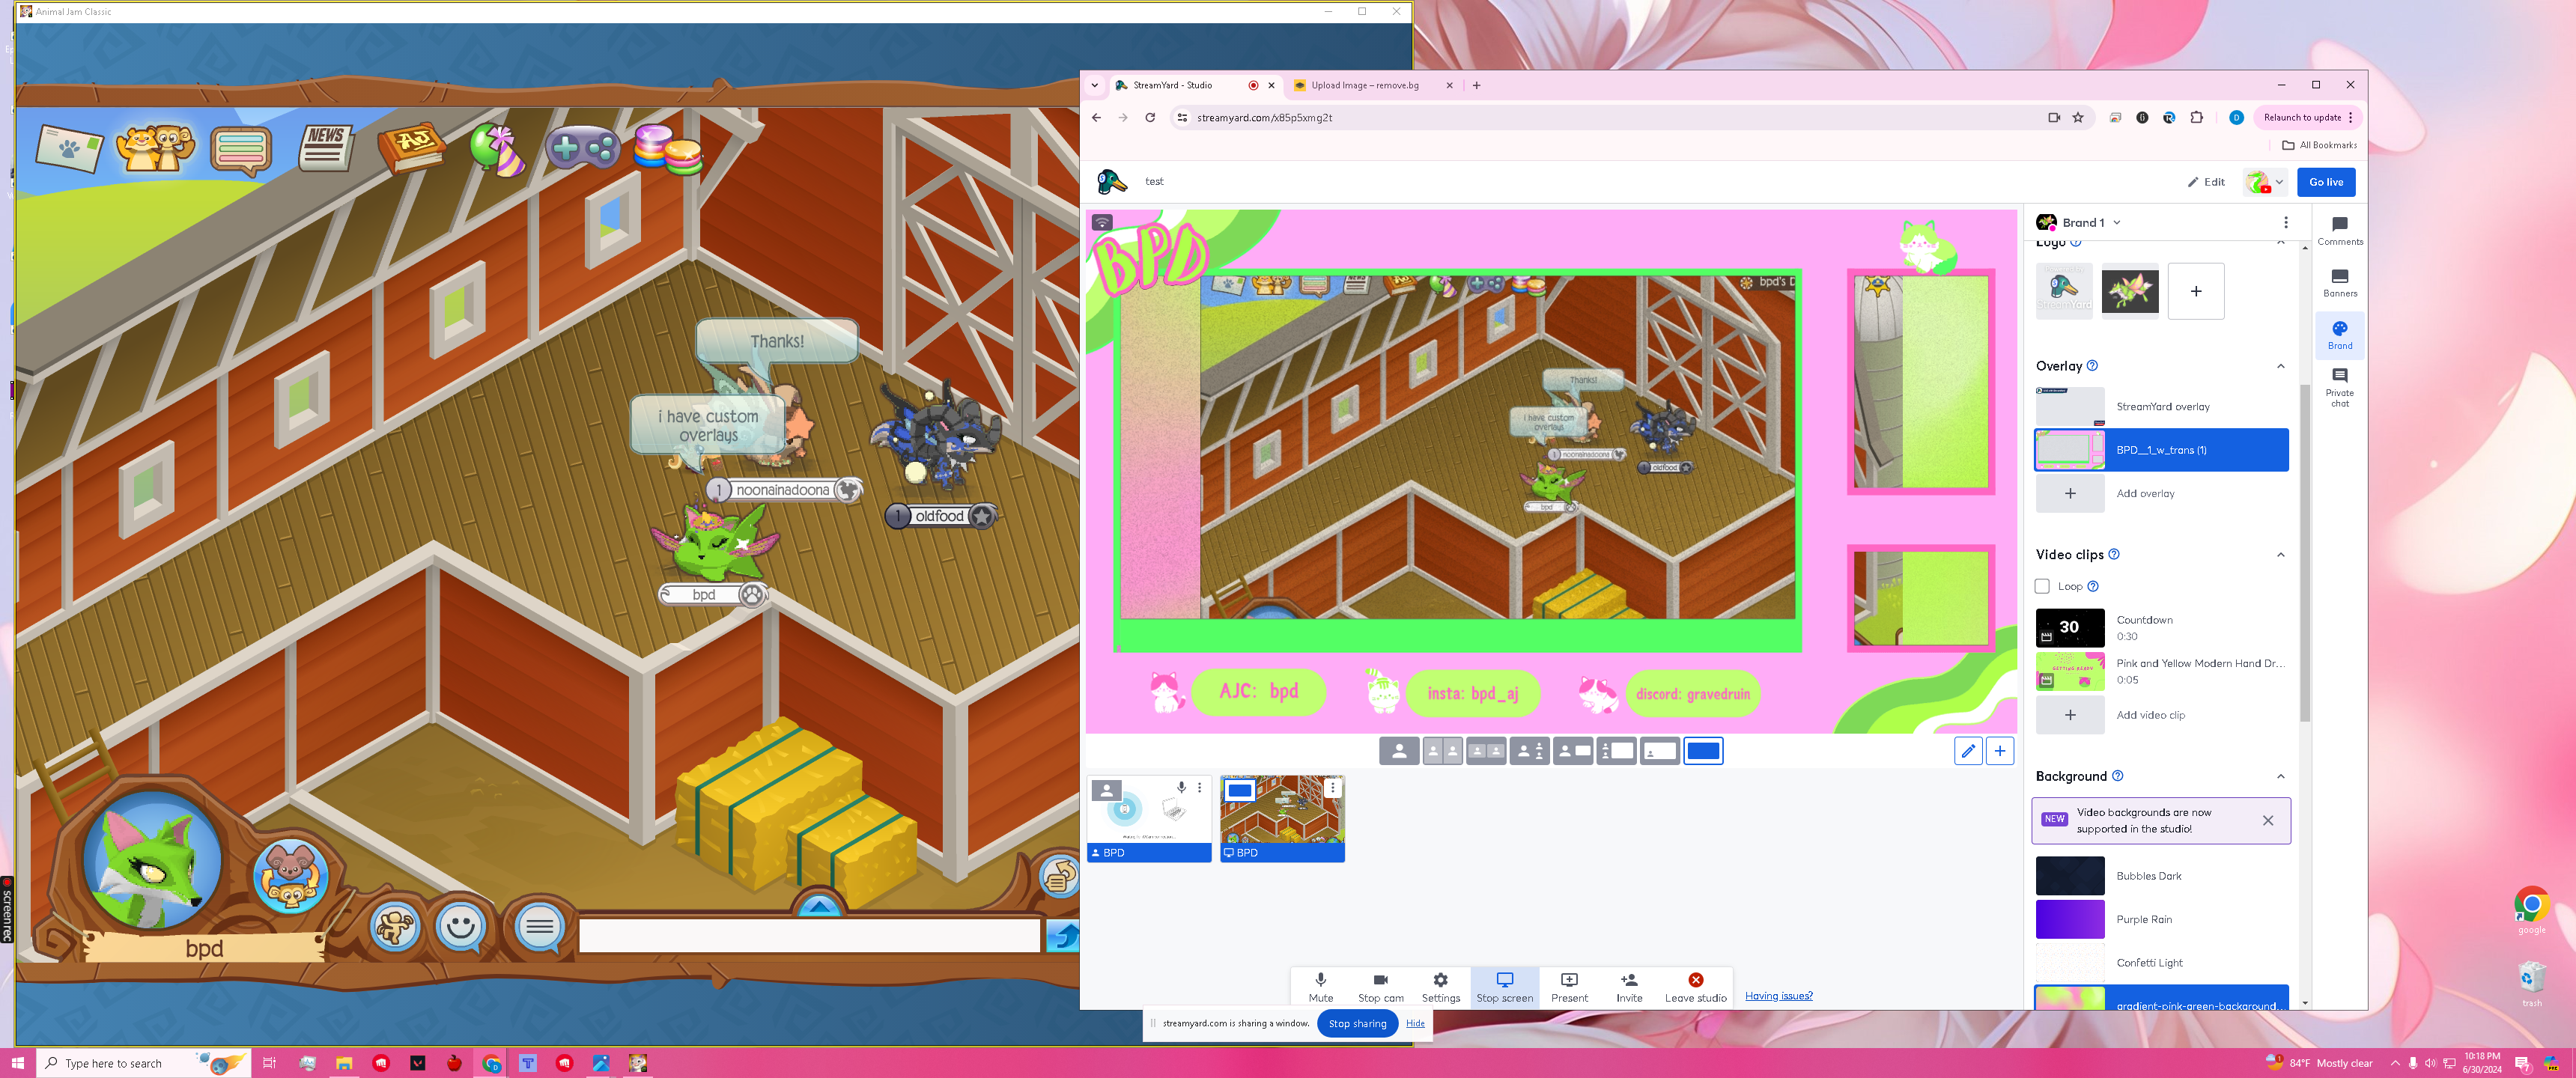Open the NEWS newspaper icon in Animal Jam
The width and height of the screenshot is (2576, 1078).
click(325, 148)
